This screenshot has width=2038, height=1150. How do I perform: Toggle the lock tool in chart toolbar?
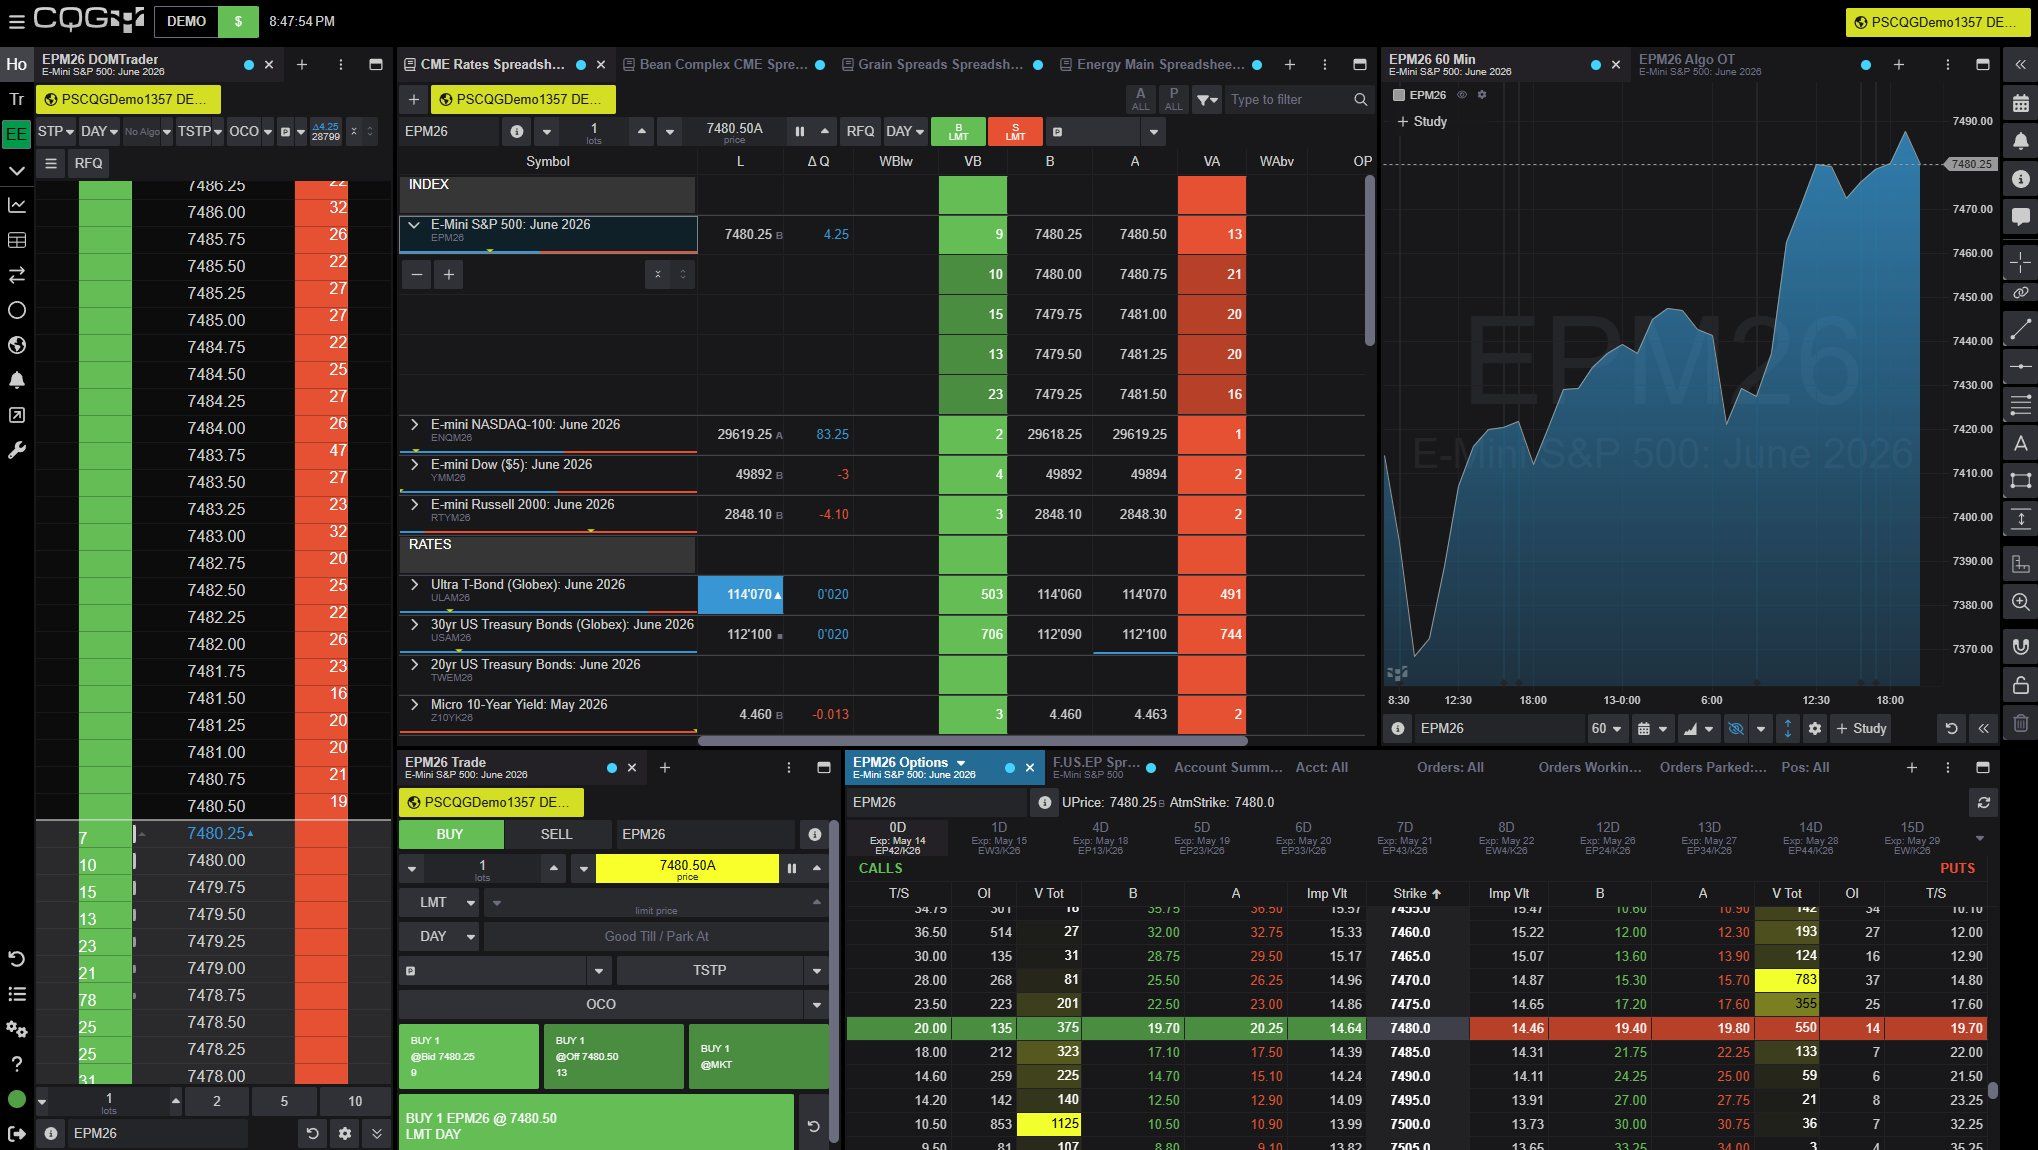[2020, 685]
